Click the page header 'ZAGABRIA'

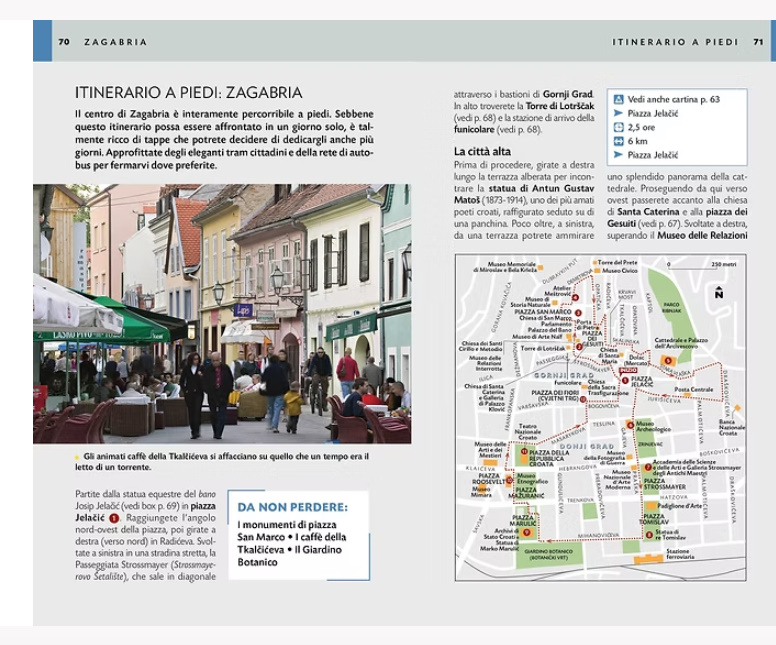point(115,42)
